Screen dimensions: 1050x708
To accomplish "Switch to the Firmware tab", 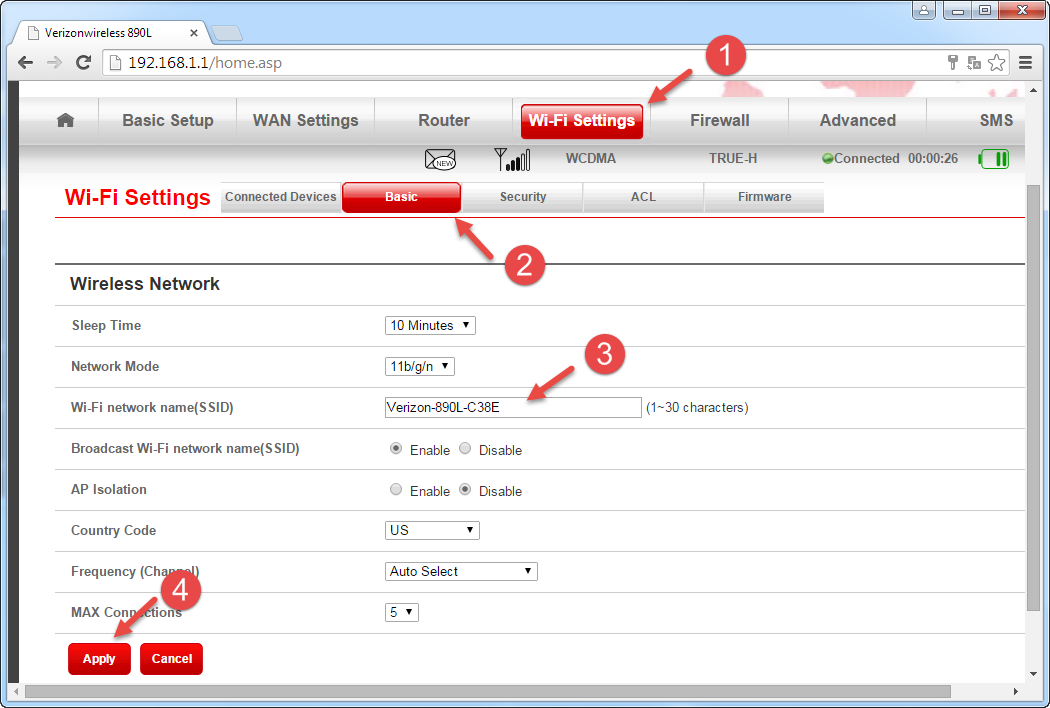I will pyautogui.click(x=765, y=197).
